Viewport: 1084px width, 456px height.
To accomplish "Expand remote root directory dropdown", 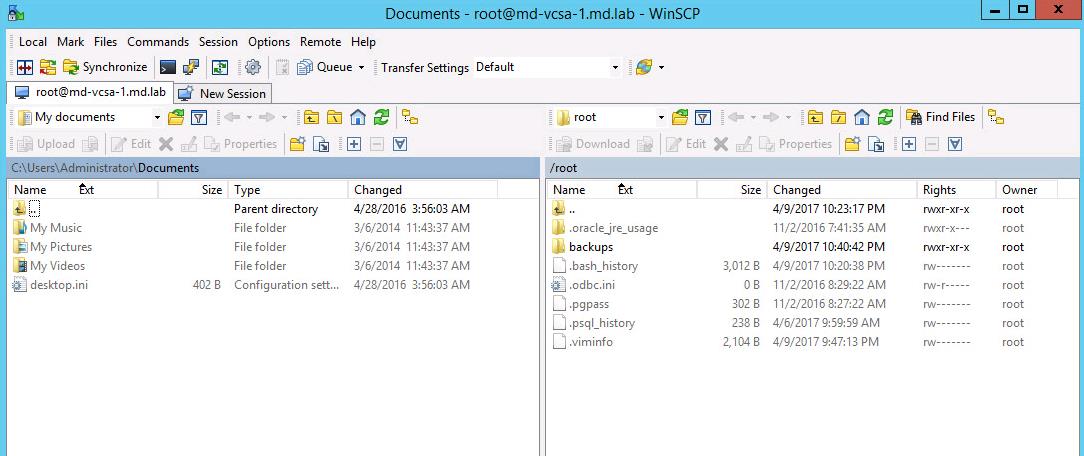I will (661, 117).
